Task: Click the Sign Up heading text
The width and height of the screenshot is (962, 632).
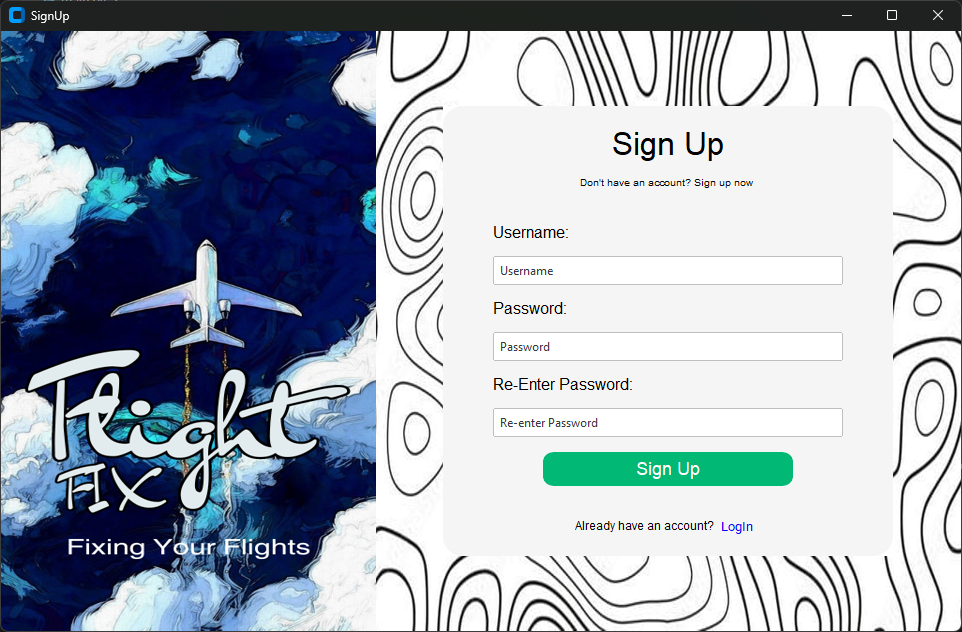Action: [x=668, y=145]
